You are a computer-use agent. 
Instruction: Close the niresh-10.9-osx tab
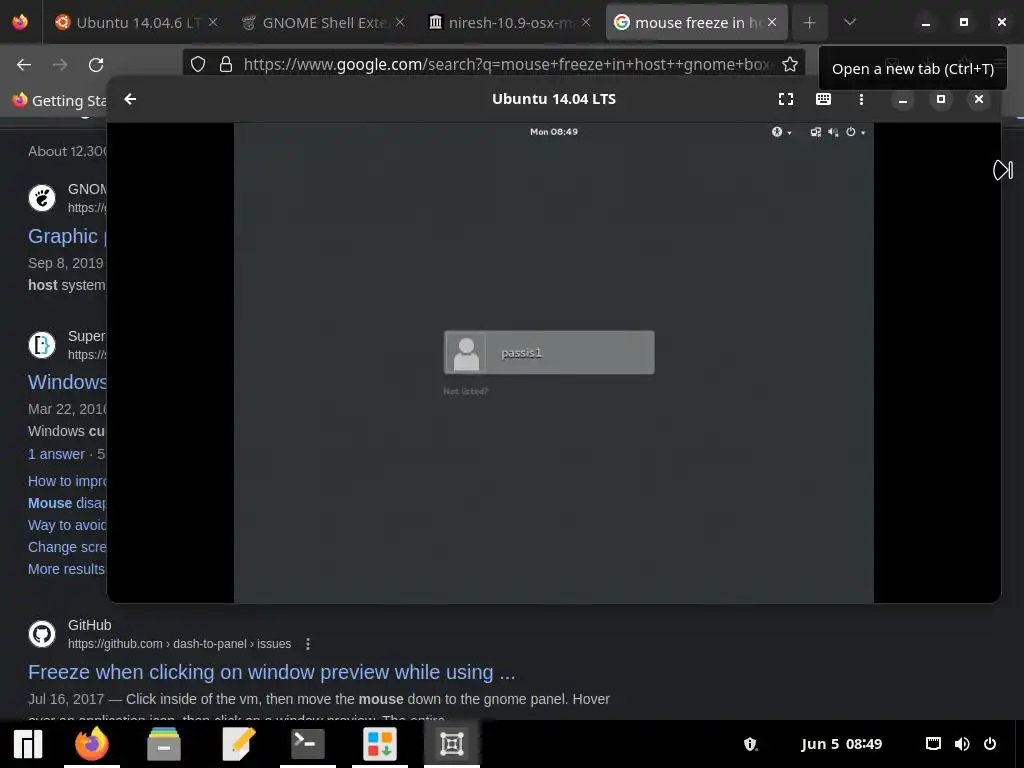(586, 22)
